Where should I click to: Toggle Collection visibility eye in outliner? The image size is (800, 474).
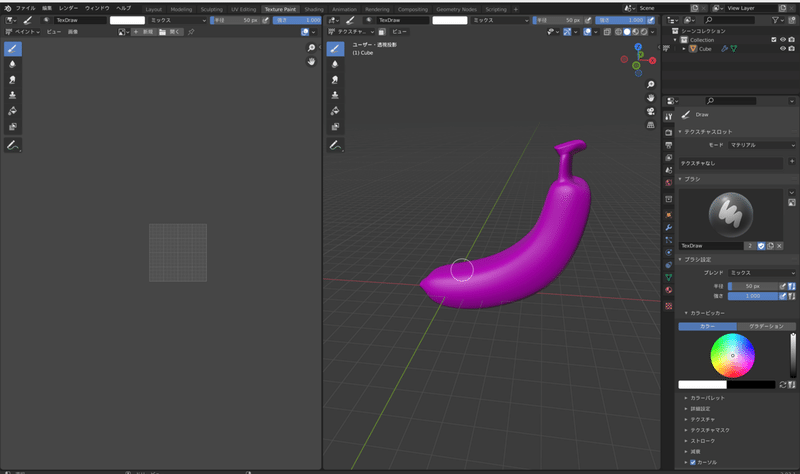click(x=783, y=40)
